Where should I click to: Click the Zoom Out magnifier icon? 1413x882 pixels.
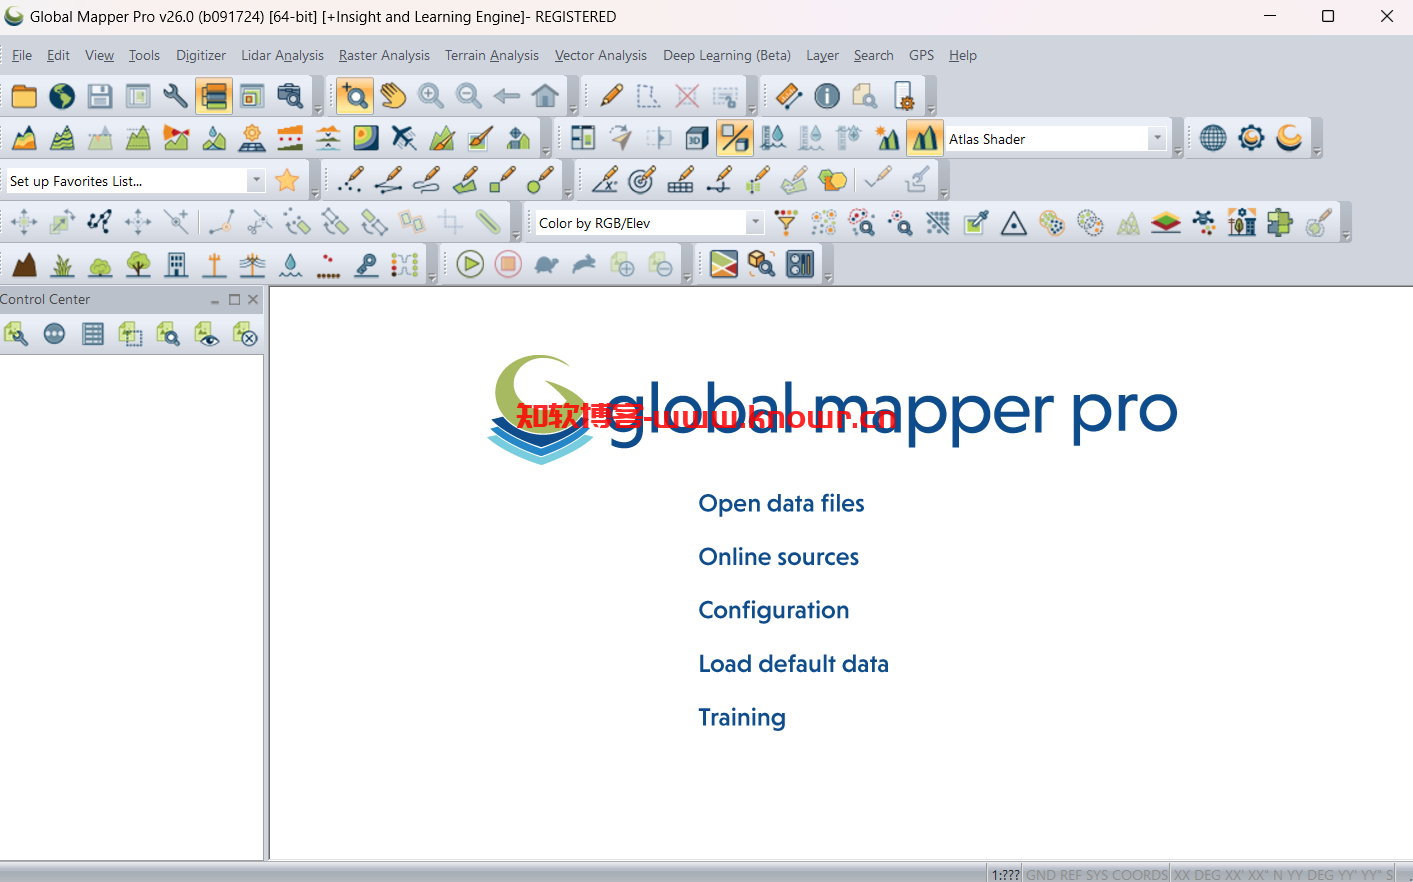click(x=469, y=96)
